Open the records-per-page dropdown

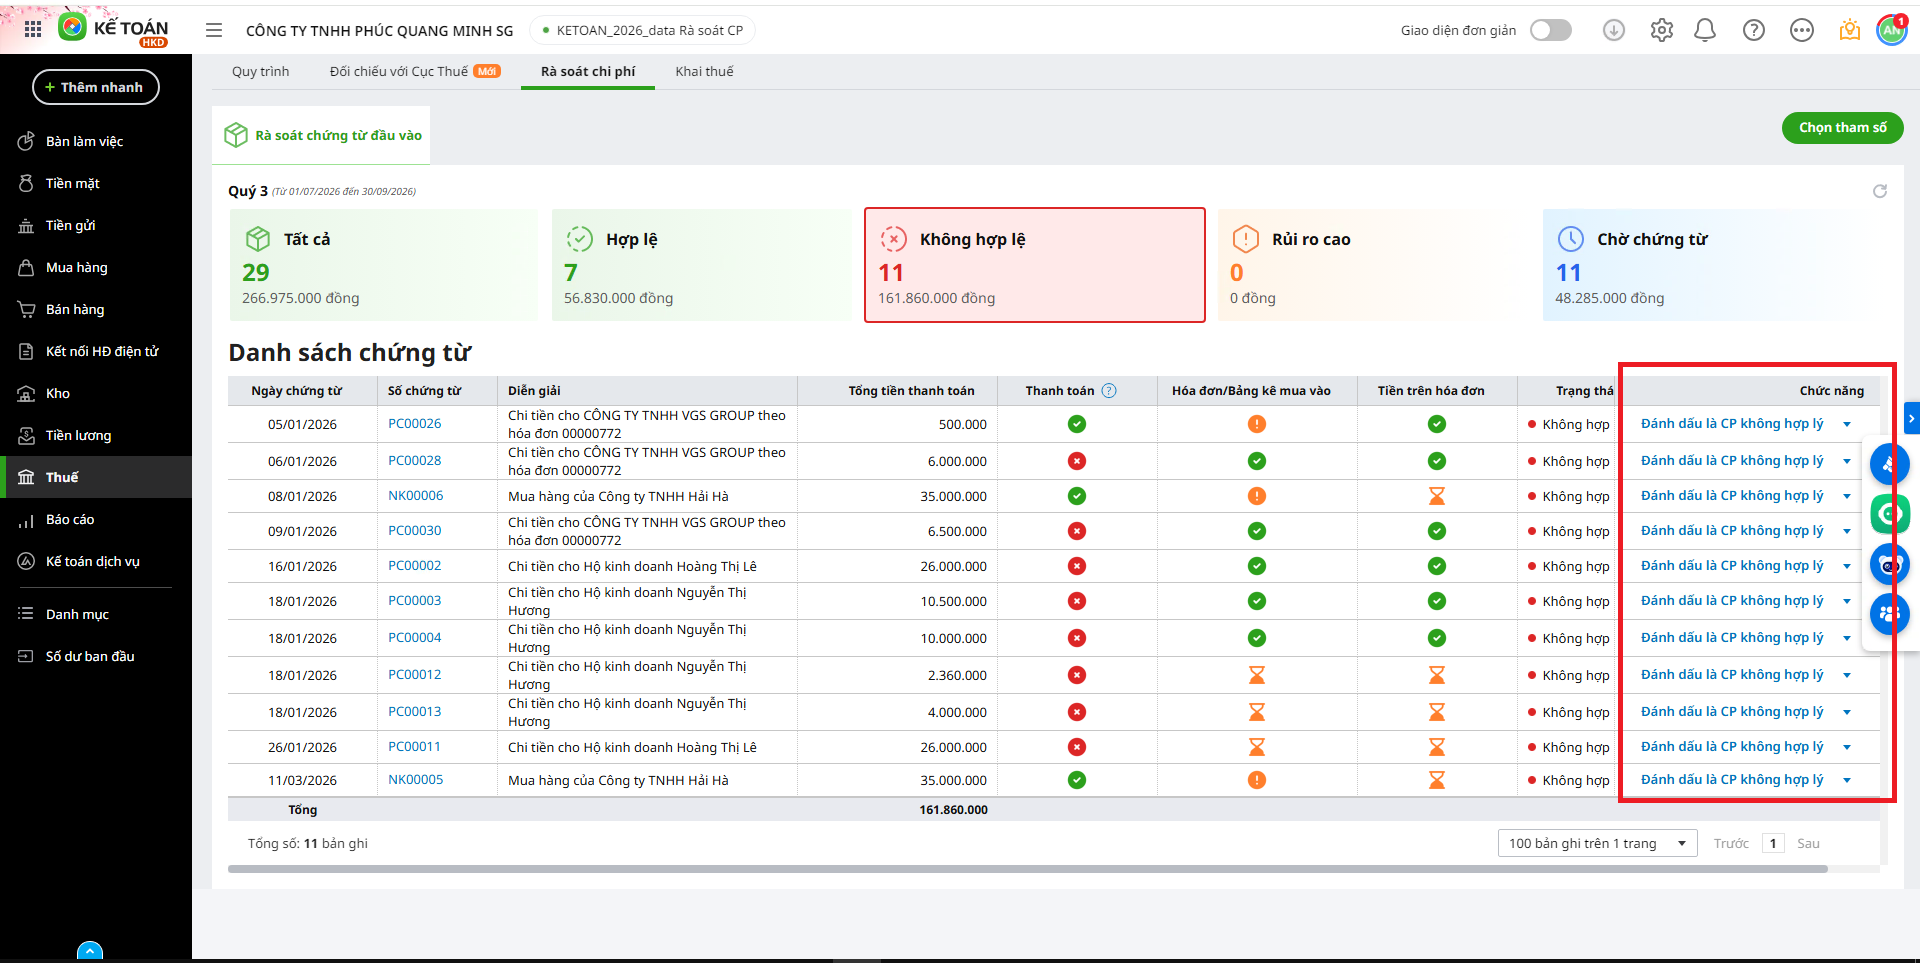coord(1598,843)
